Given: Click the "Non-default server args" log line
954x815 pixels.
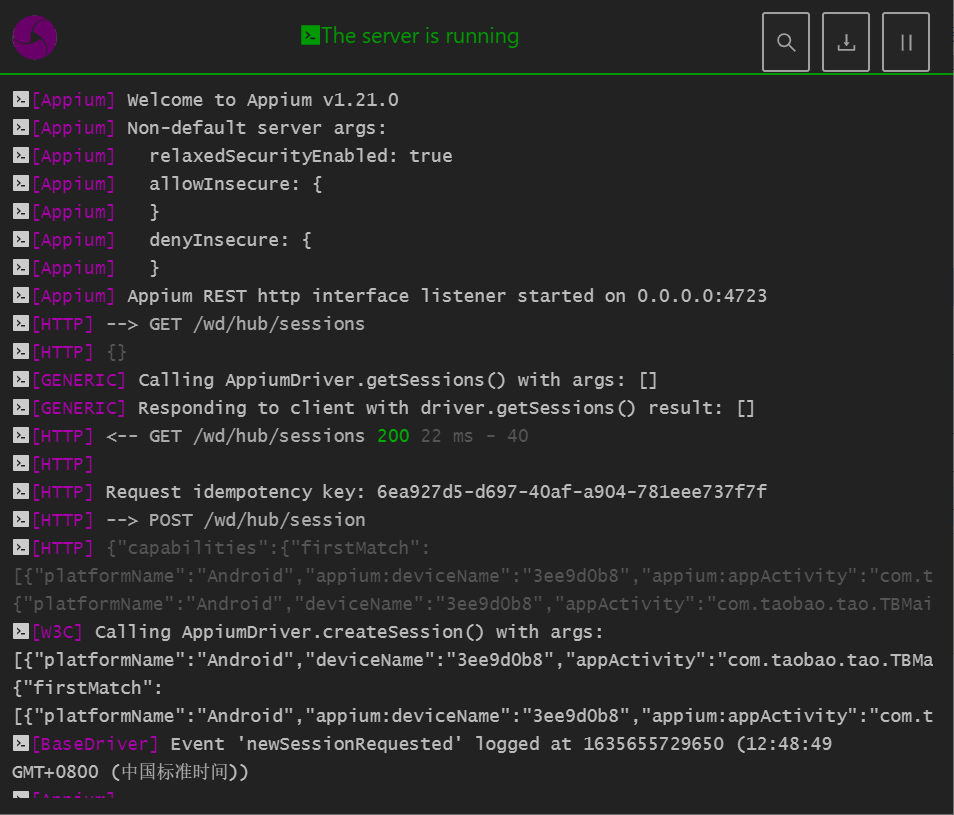Looking at the screenshot, I should 256,128.
